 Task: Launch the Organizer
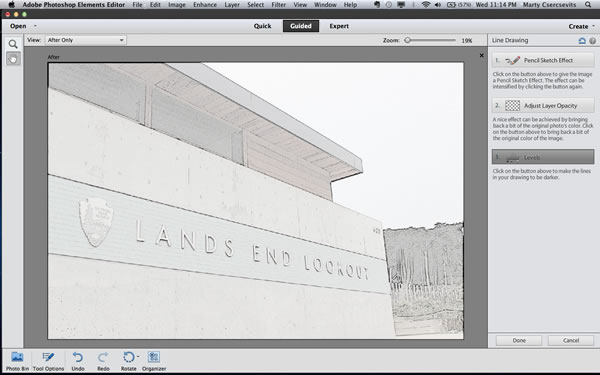coord(154,357)
